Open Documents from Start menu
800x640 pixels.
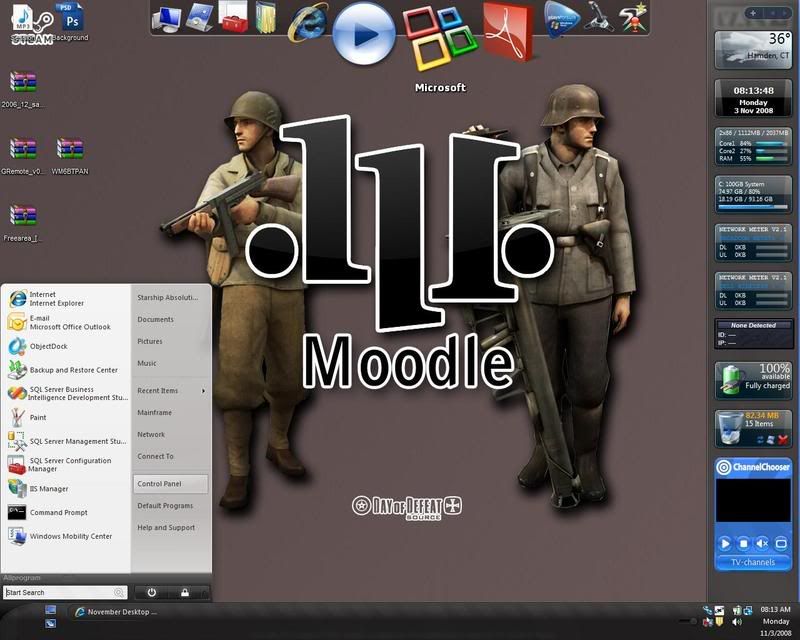pos(170,319)
